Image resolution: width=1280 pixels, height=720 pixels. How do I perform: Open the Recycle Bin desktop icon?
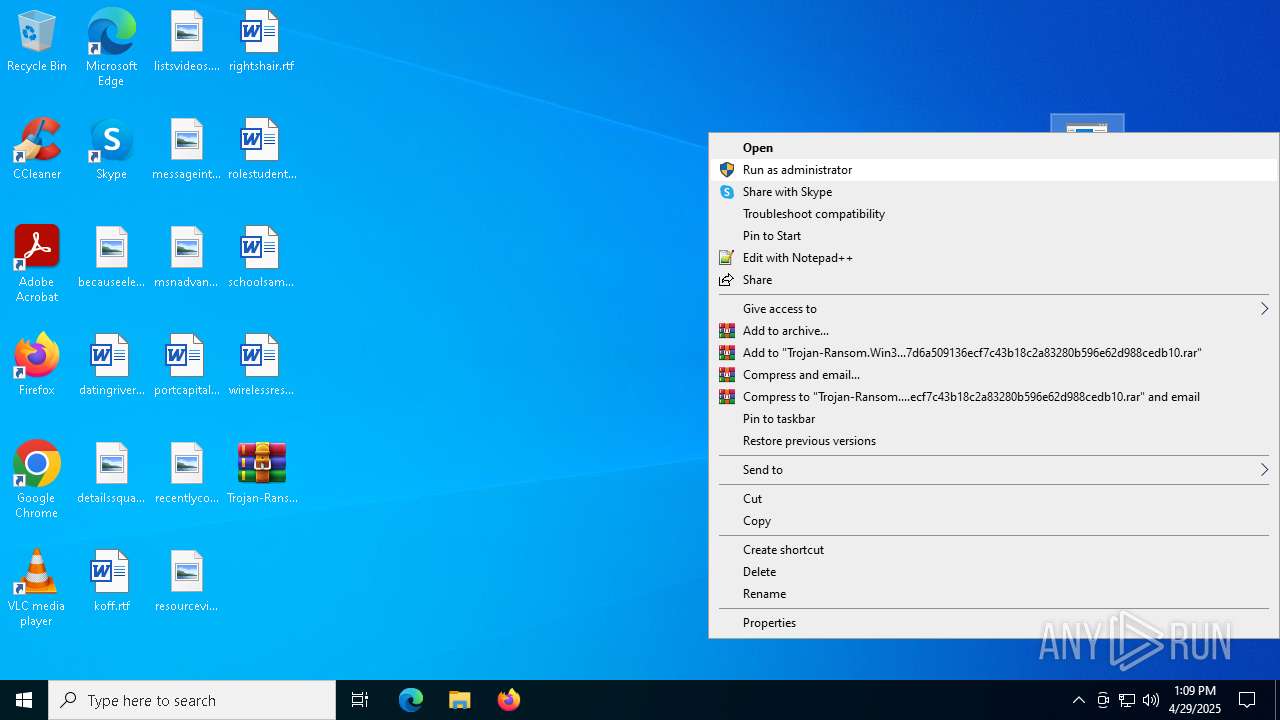(37, 42)
